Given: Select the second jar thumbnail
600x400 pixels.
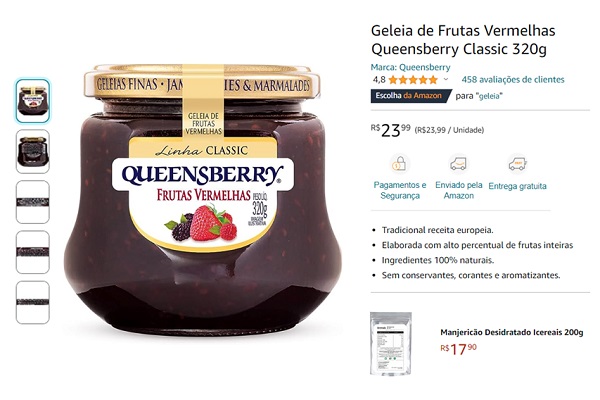Looking at the screenshot, I should click(x=33, y=152).
